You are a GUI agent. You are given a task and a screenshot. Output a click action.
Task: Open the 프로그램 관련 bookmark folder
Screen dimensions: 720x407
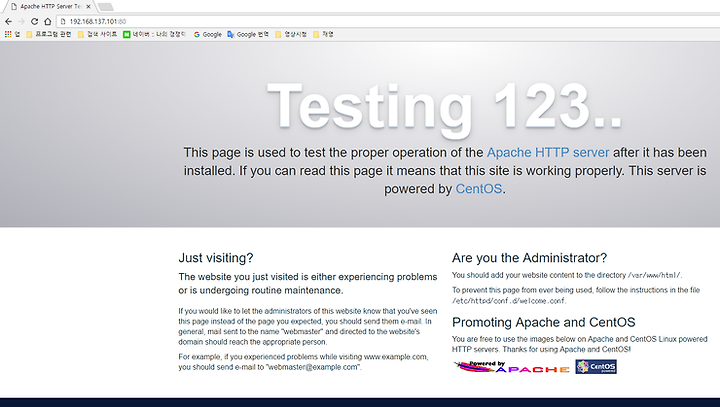49,34
